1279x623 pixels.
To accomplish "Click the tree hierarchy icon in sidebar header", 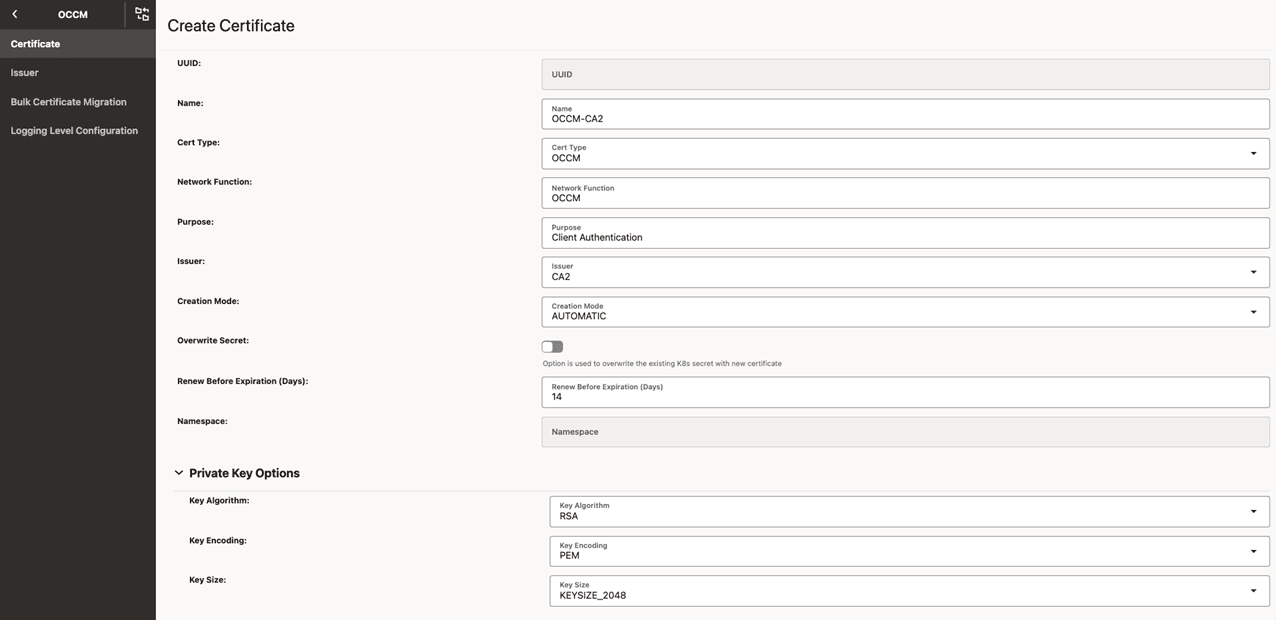I will point(142,14).
